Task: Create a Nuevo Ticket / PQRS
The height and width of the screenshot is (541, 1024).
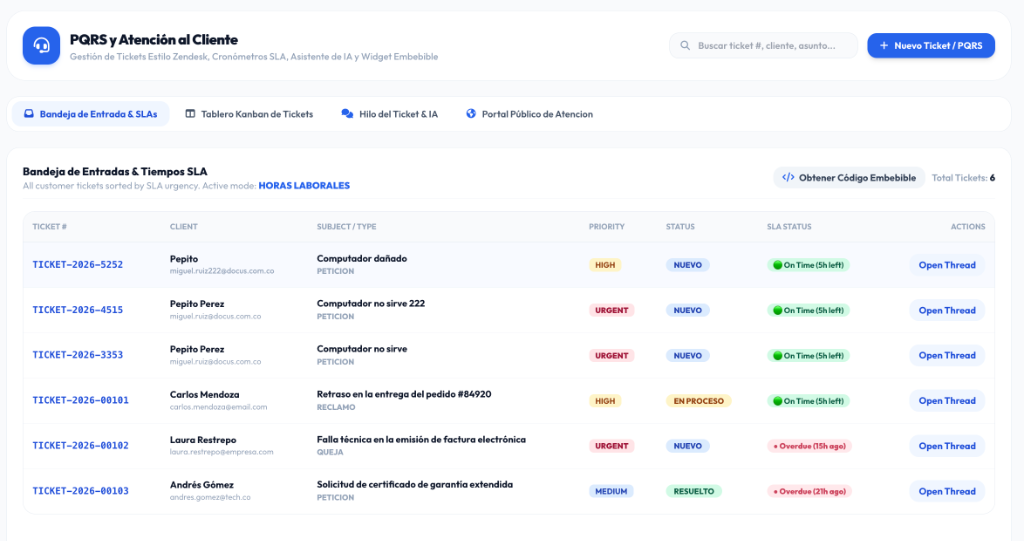Action: pos(931,46)
